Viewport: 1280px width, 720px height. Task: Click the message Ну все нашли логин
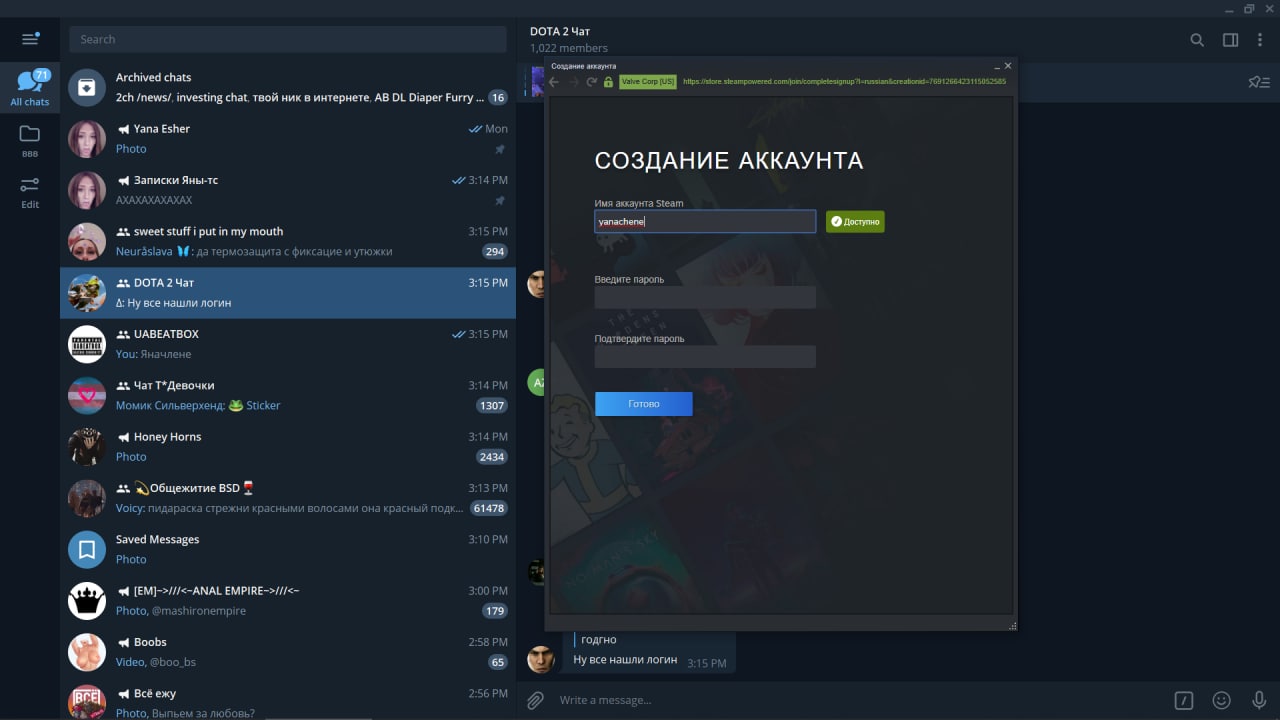(x=625, y=660)
